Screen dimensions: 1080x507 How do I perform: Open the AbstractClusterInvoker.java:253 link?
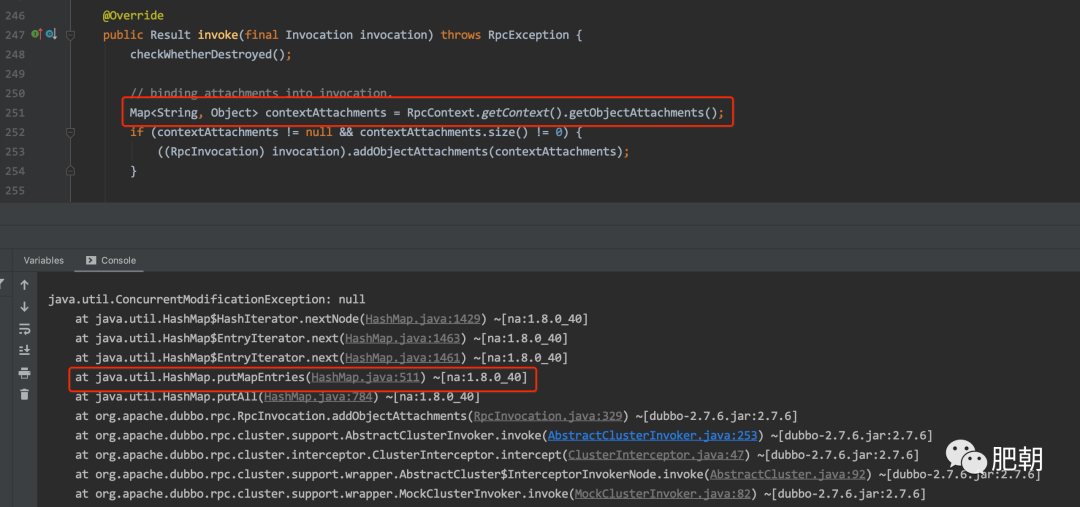click(x=652, y=435)
